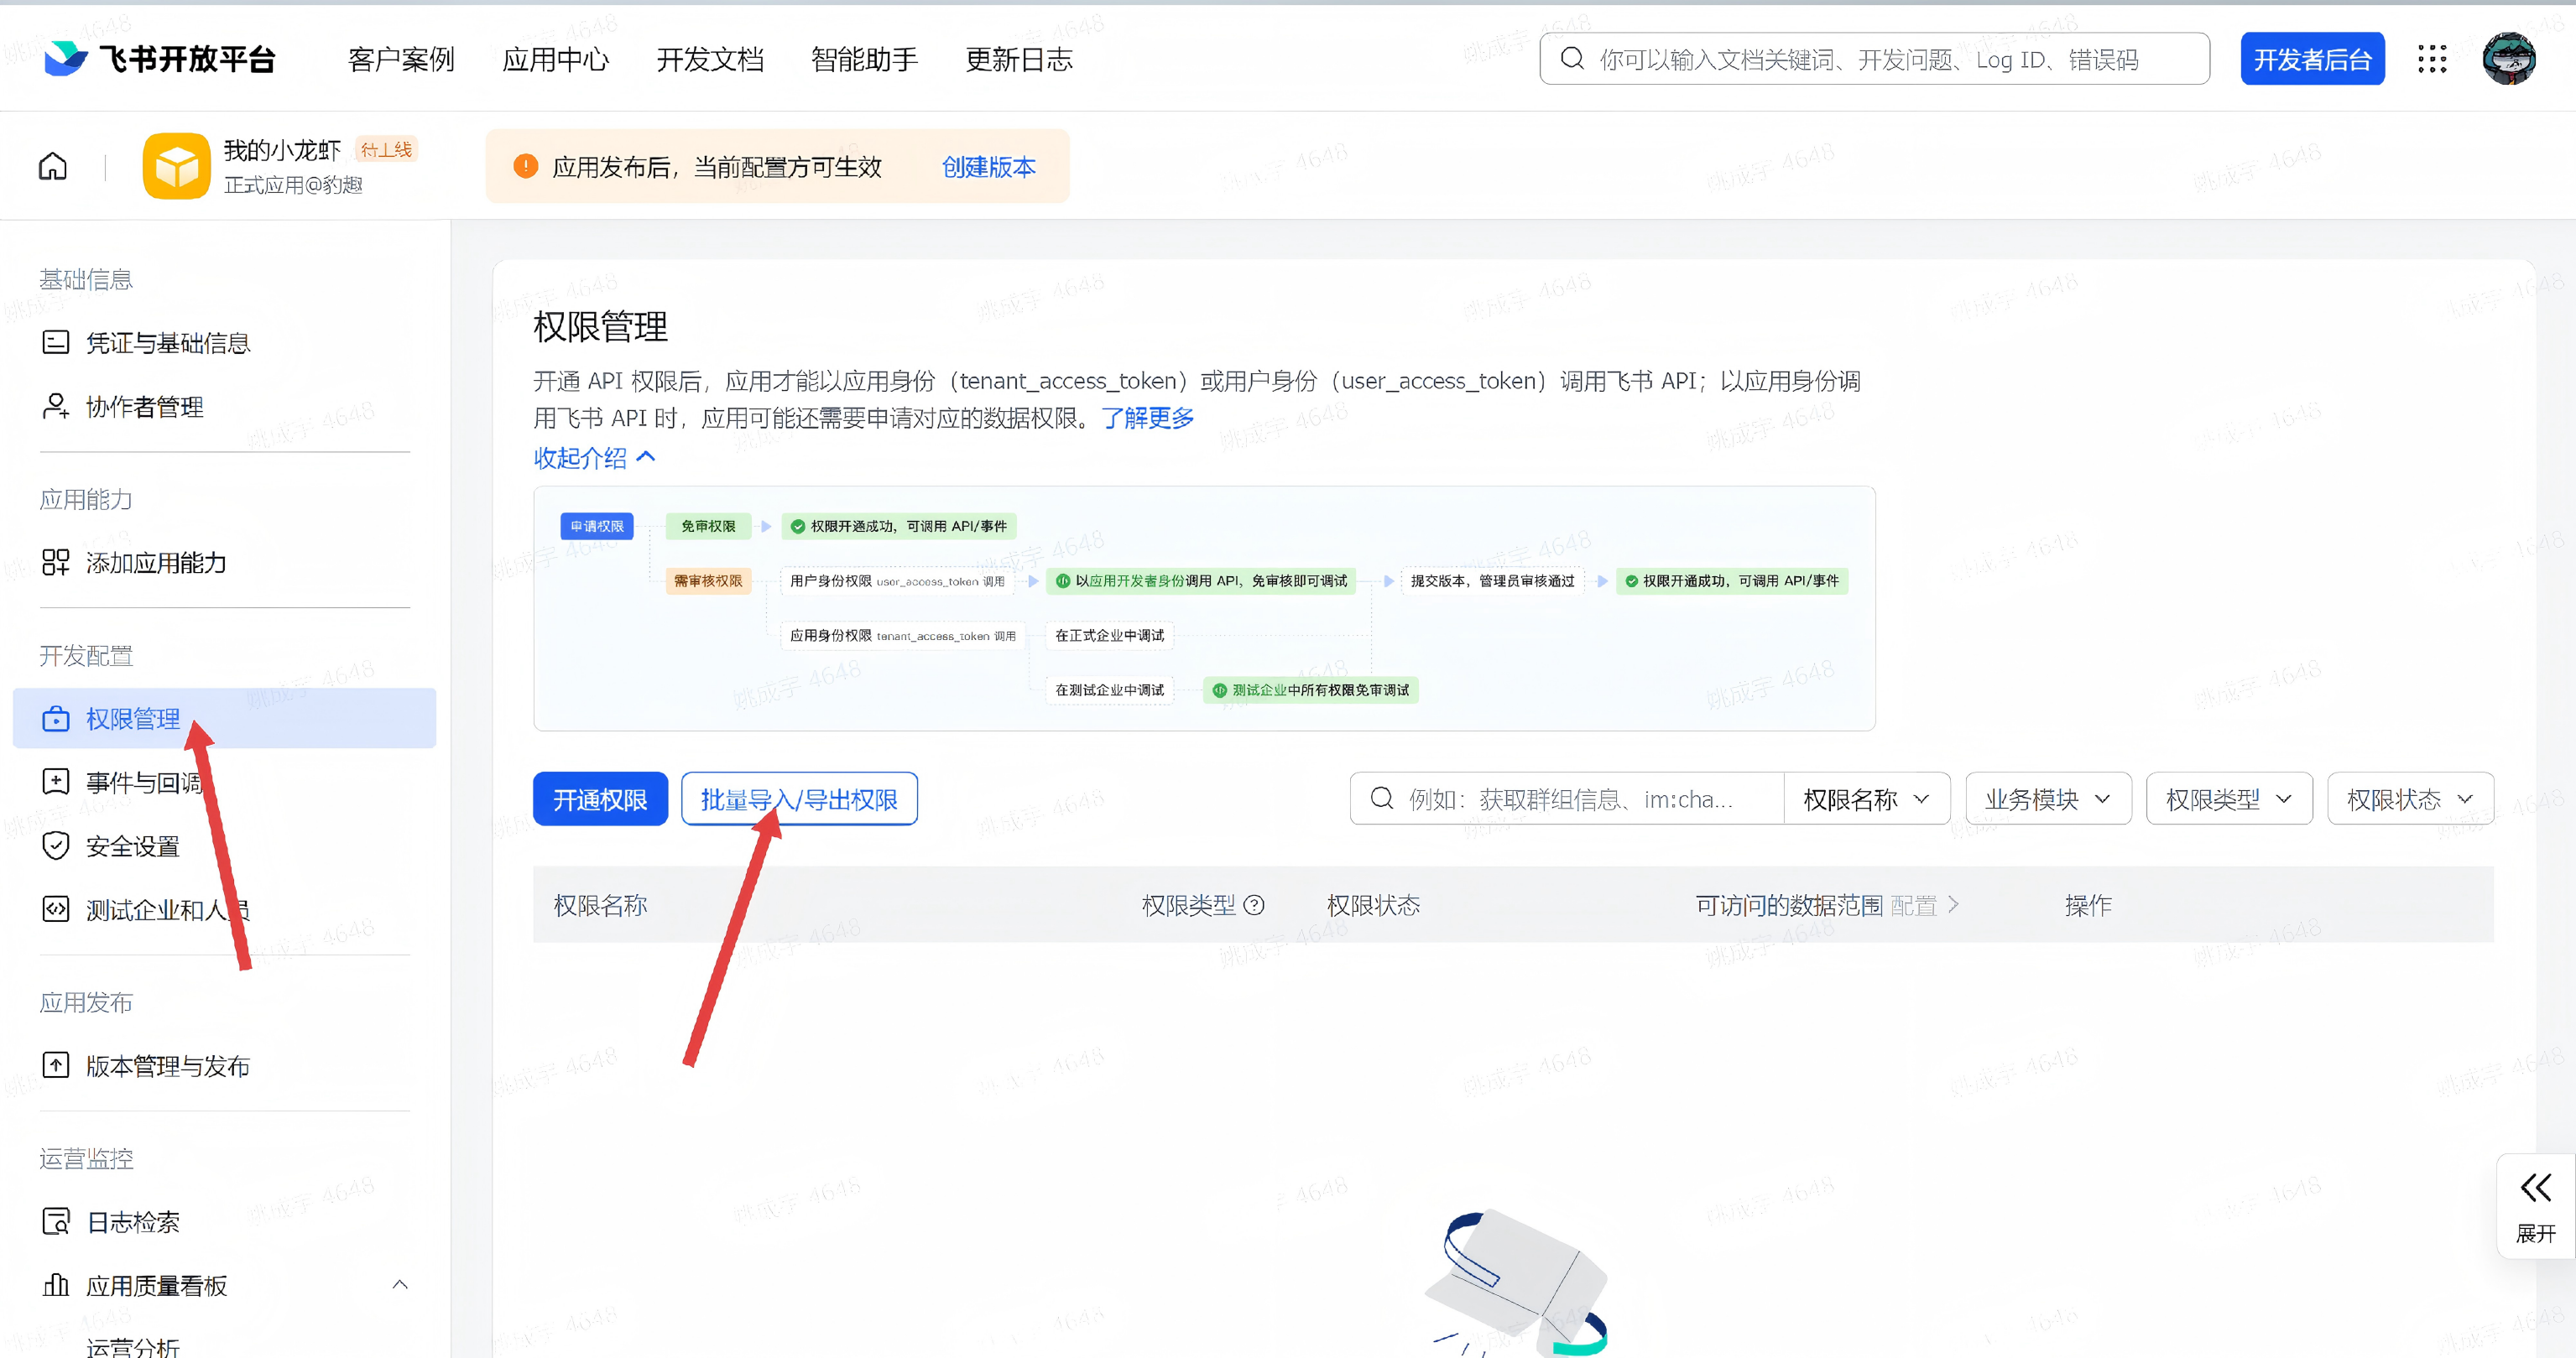2576x1358 pixels.
Task: Collapse the intro via 收起介绍
Action: tap(594, 458)
